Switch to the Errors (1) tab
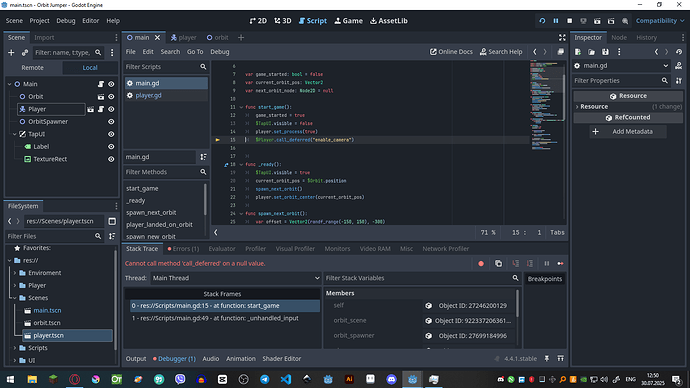The width and height of the screenshot is (690, 388). 183,249
